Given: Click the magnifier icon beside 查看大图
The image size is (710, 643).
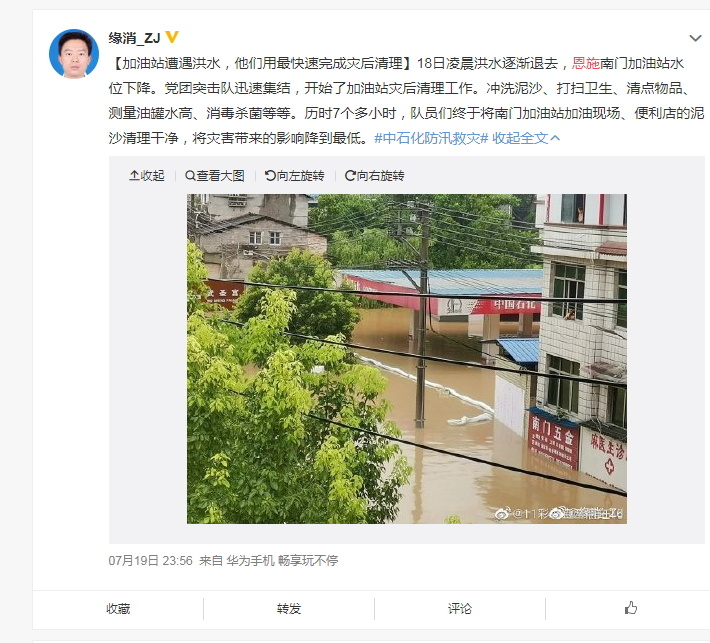Looking at the screenshot, I should tap(190, 176).
